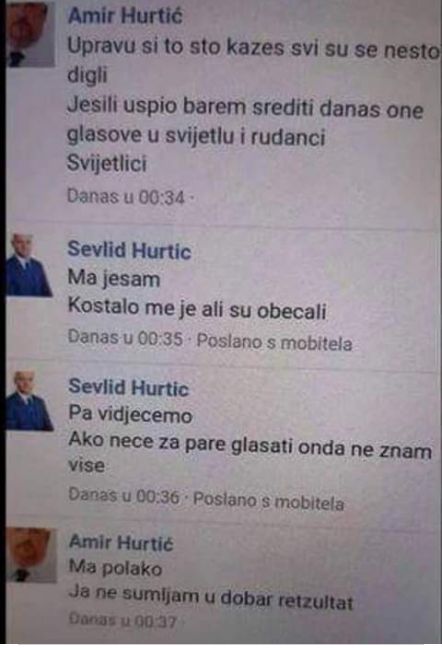This screenshot has height=648, width=442.
Task: Click the "Ma jesam" message text
Action: (x=114, y=278)
